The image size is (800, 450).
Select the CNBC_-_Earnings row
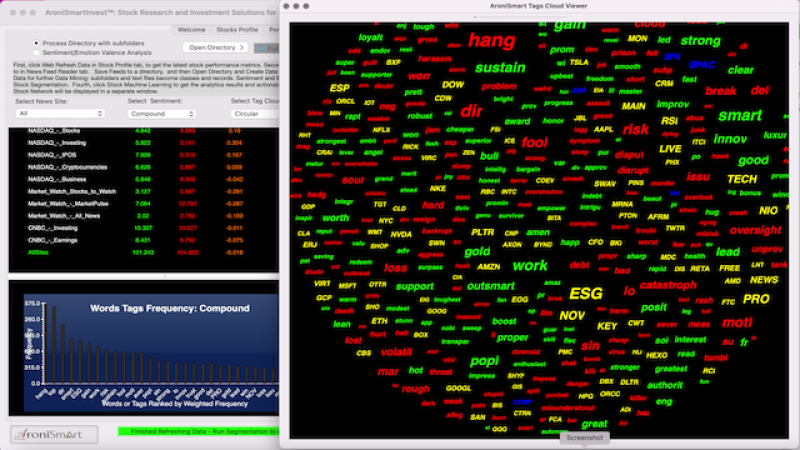pyautogui.click(x=144, y=240)
